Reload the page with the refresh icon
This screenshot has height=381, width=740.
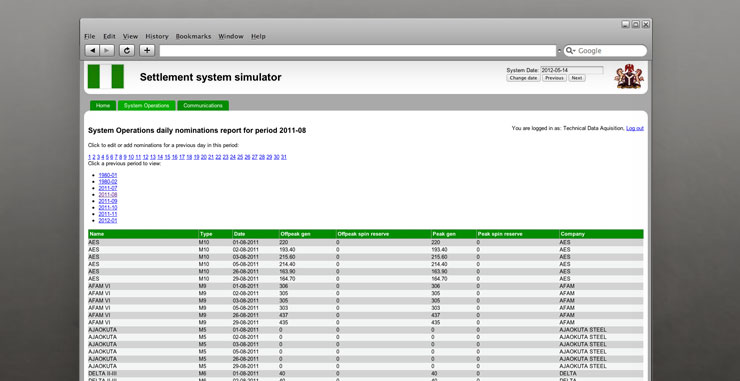pyautogui.click(x=127, y=51)
